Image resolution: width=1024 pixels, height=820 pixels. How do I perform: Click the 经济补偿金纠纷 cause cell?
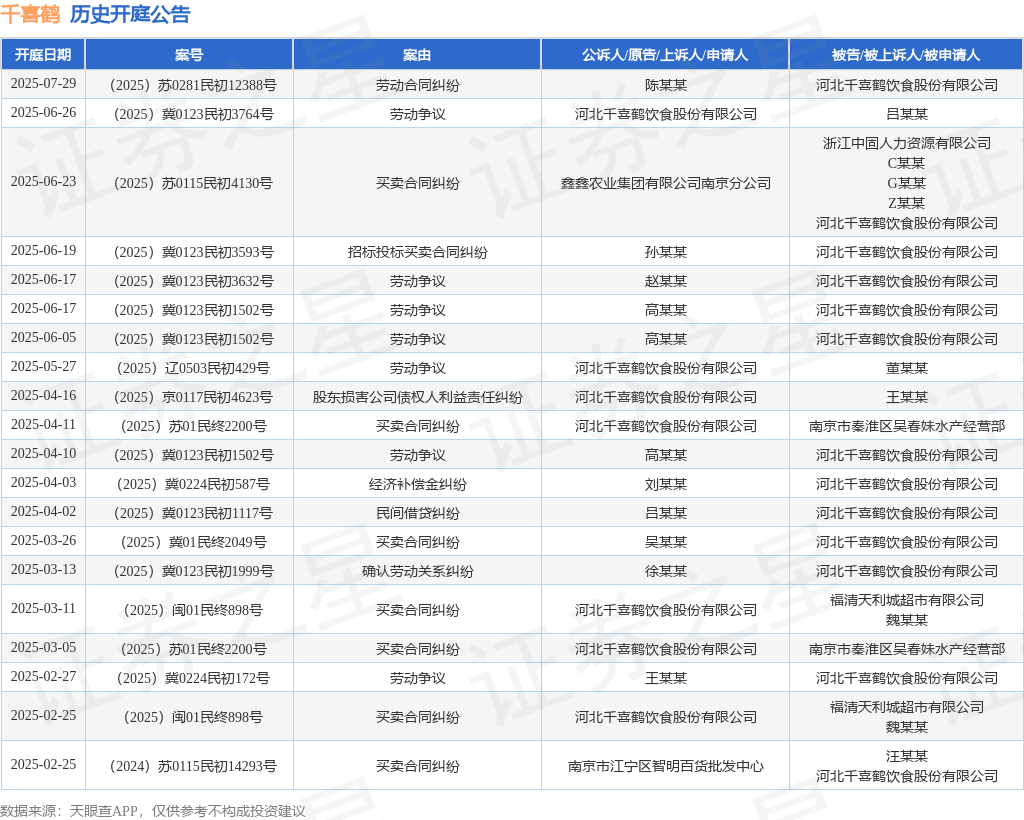tap(417, 484)
